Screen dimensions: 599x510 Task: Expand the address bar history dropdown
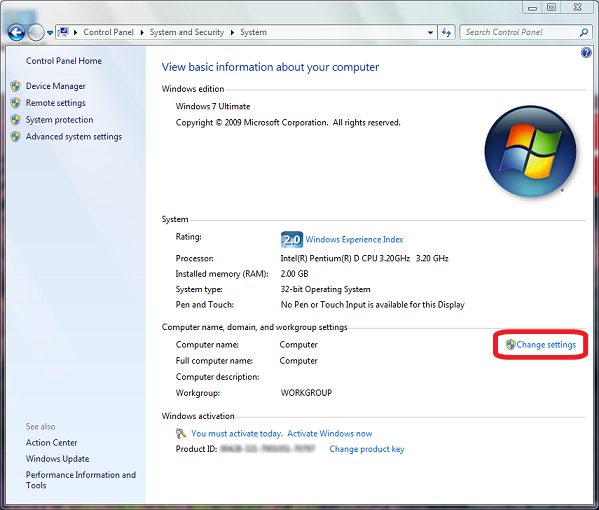(431, 32)
